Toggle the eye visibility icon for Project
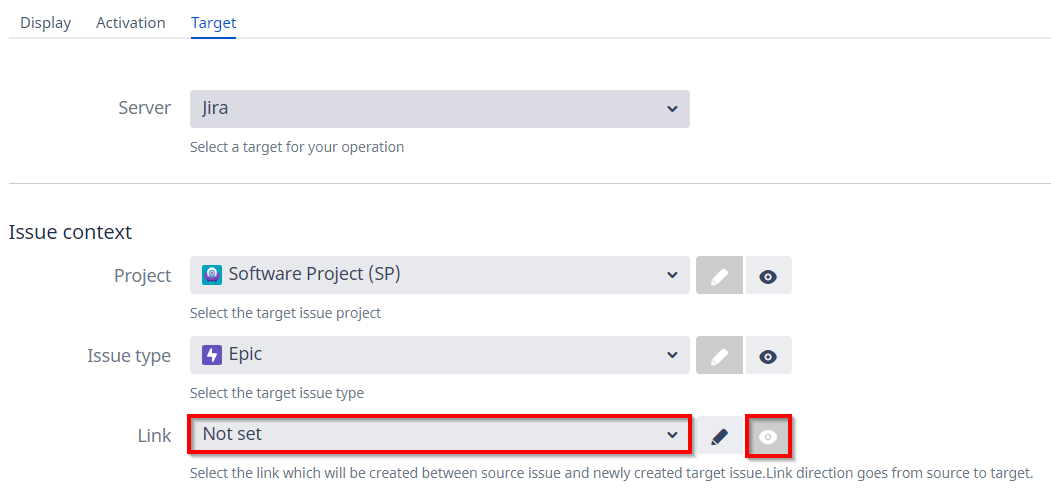Image resolution: width=1051 pixels, height=493 pixels. (768, 276)
